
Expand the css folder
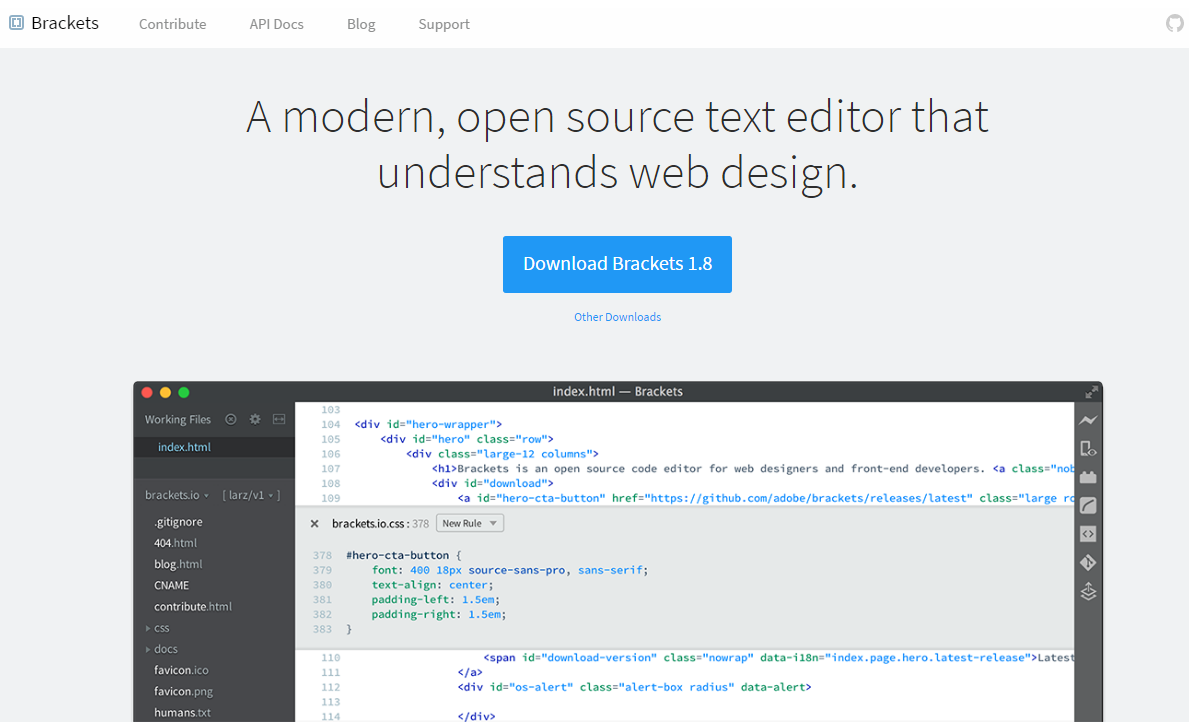[x=161, y=627]
